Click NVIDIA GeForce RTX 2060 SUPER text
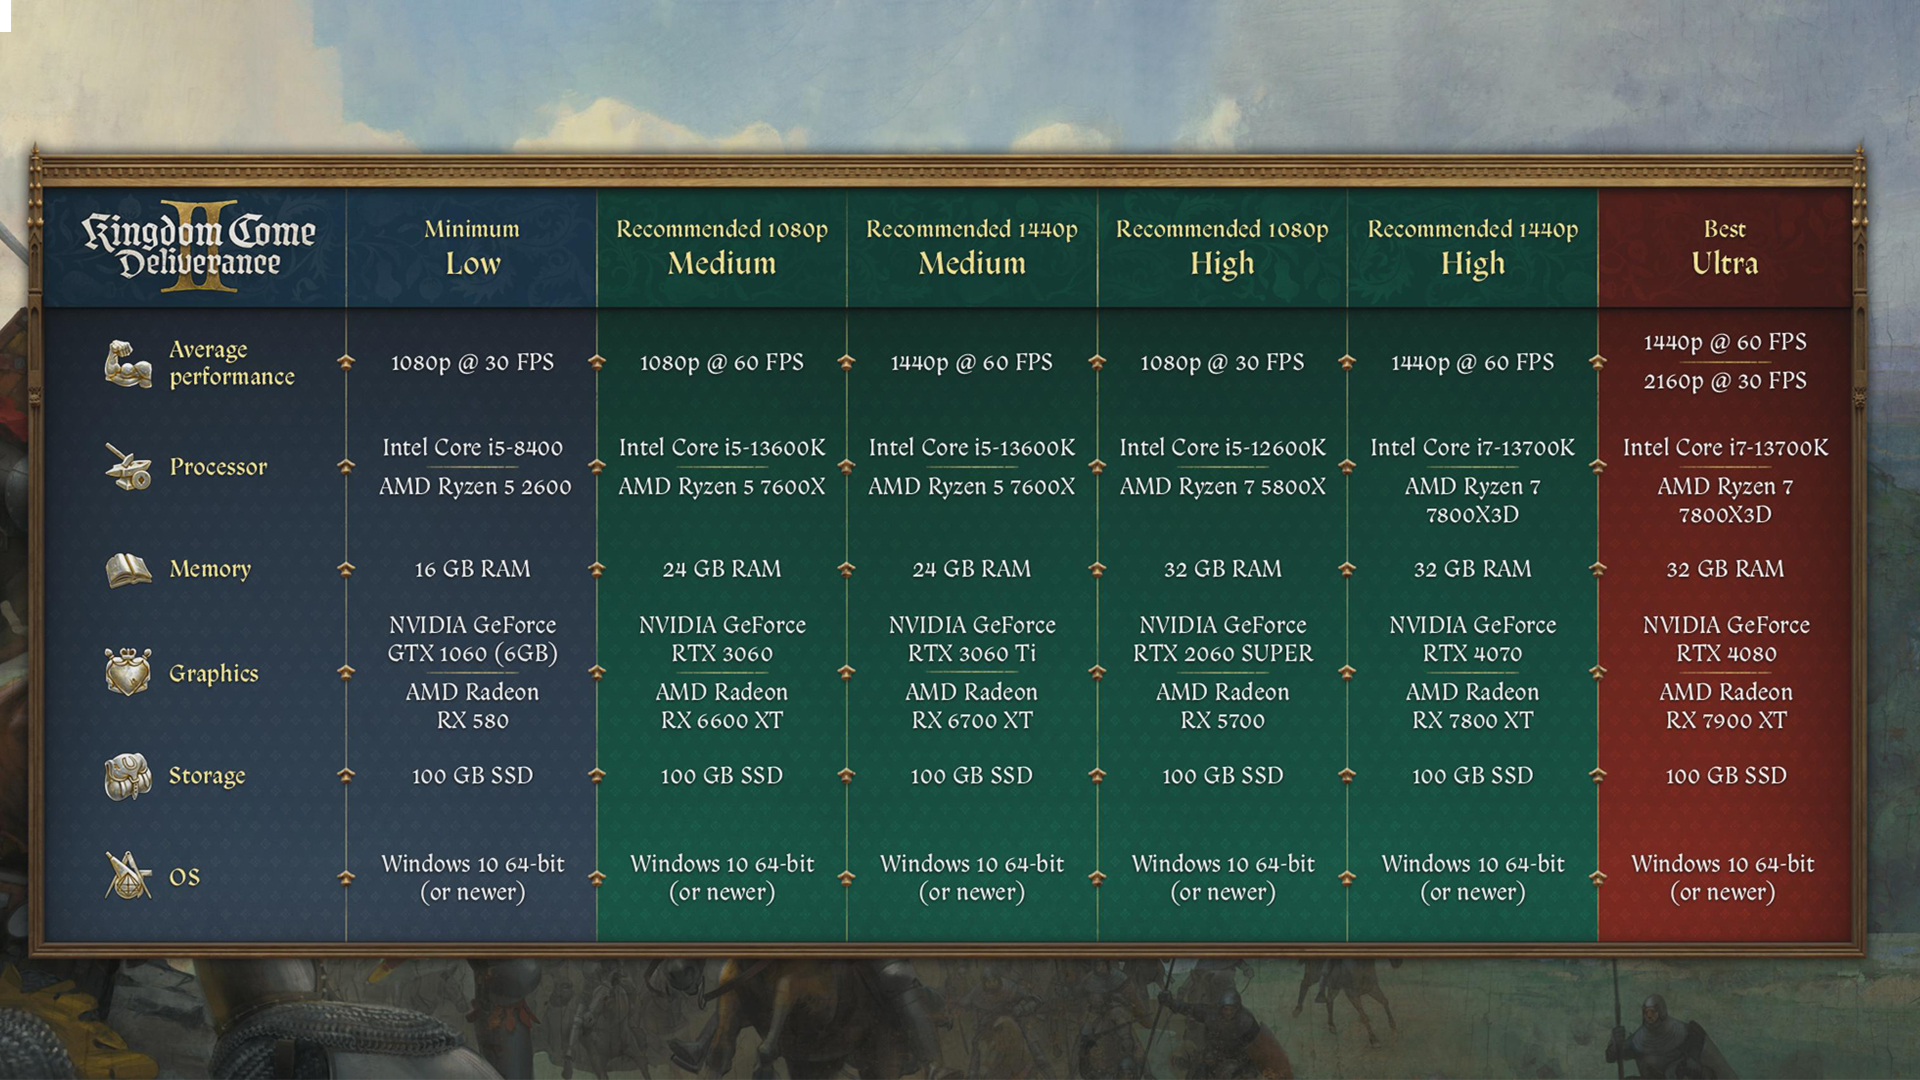1920x1080 pixels. (1222, 639)
